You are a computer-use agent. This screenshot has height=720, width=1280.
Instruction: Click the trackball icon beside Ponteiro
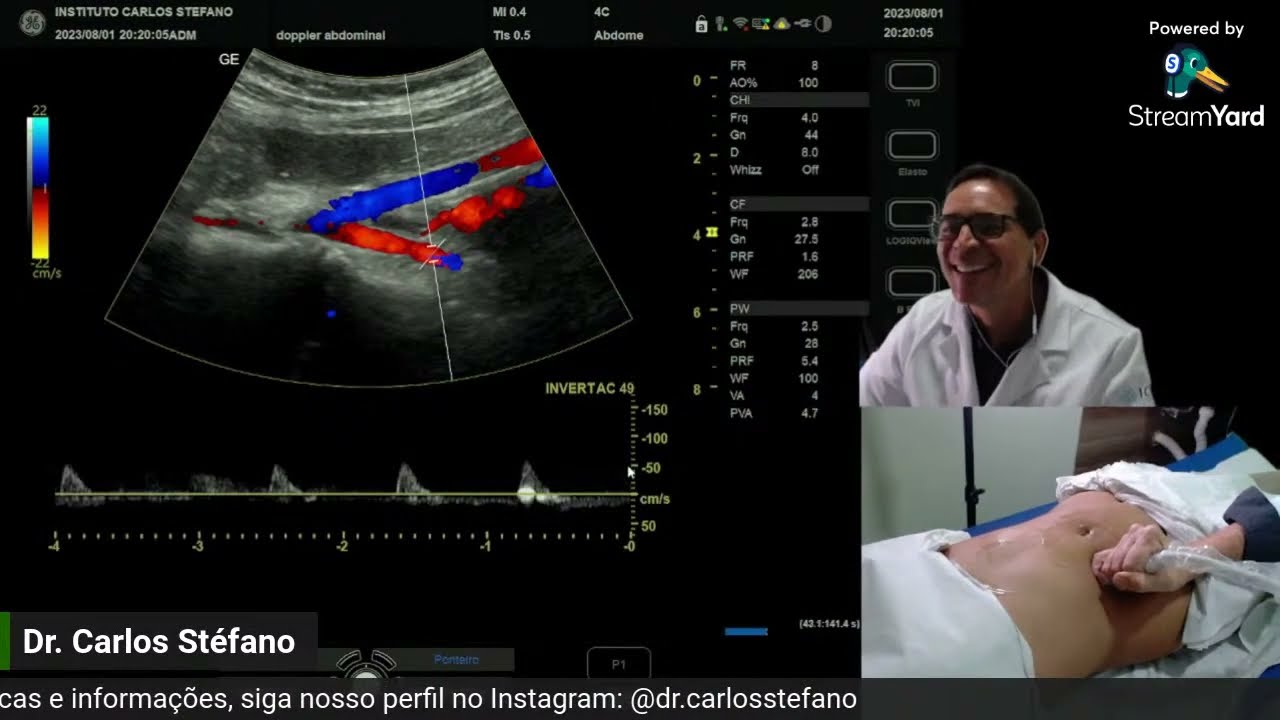(x=366, y=662)
